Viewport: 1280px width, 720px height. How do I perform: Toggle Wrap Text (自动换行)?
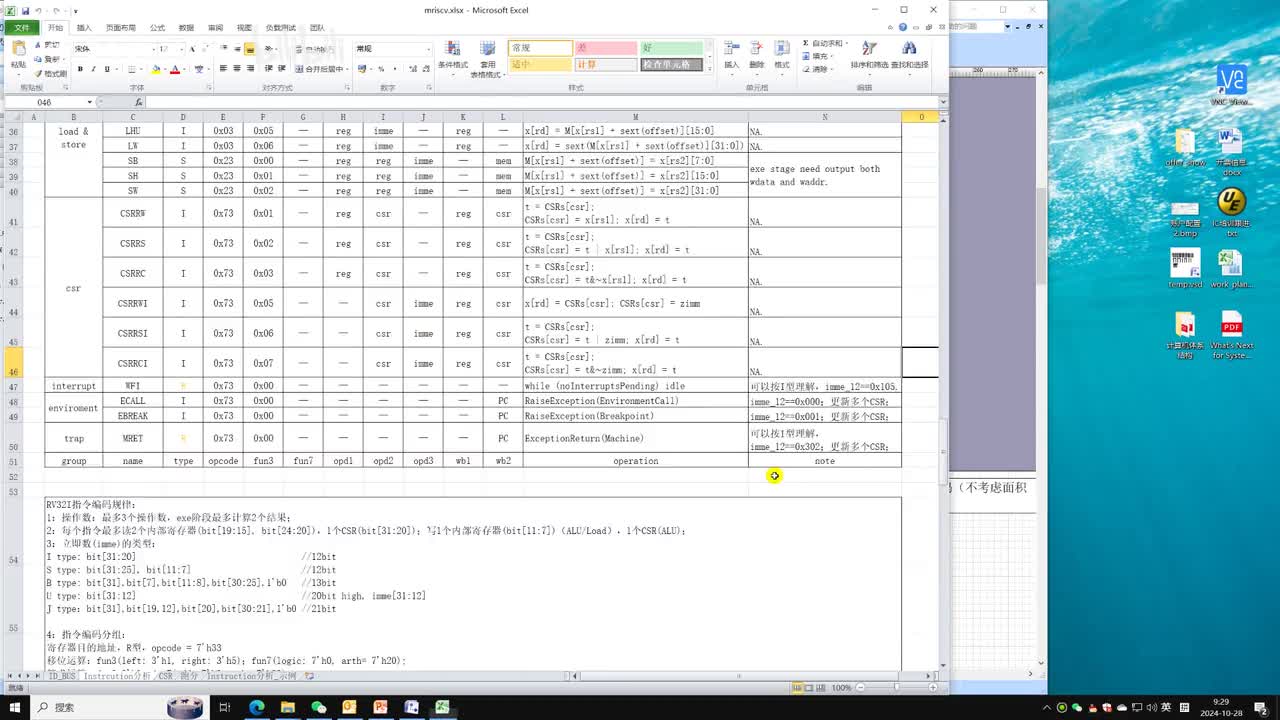click(316, 49)
